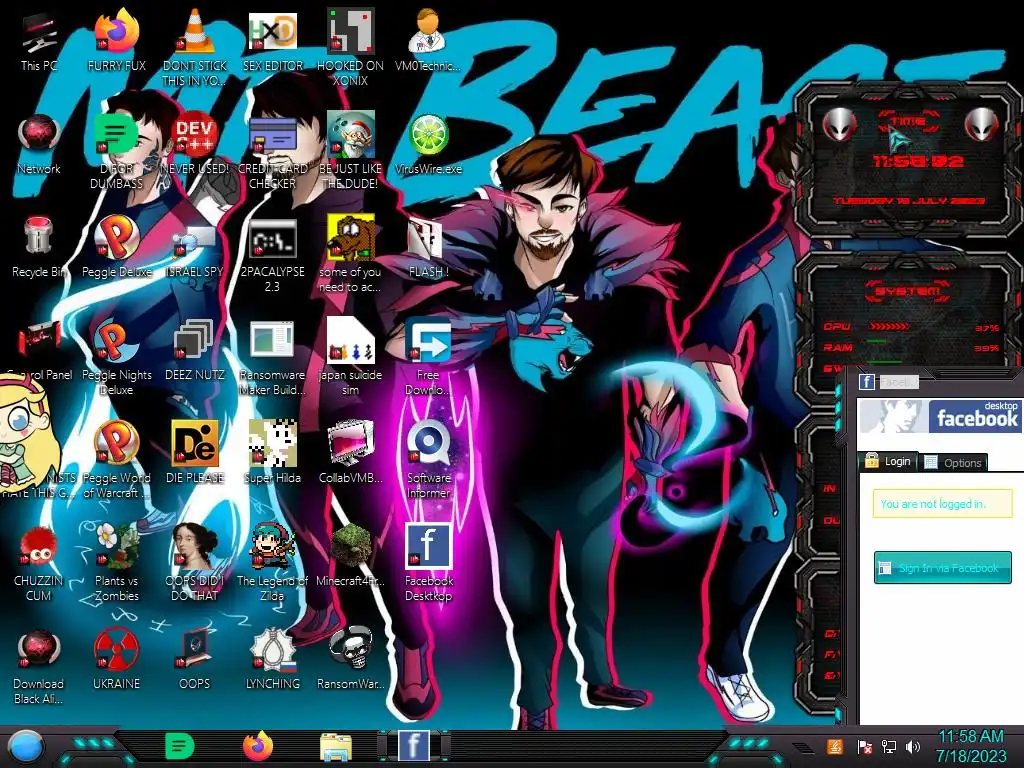Open the DIE PLEASE shortcut
This screenshot has height=768, width=1024.
(x=195, y=453)
